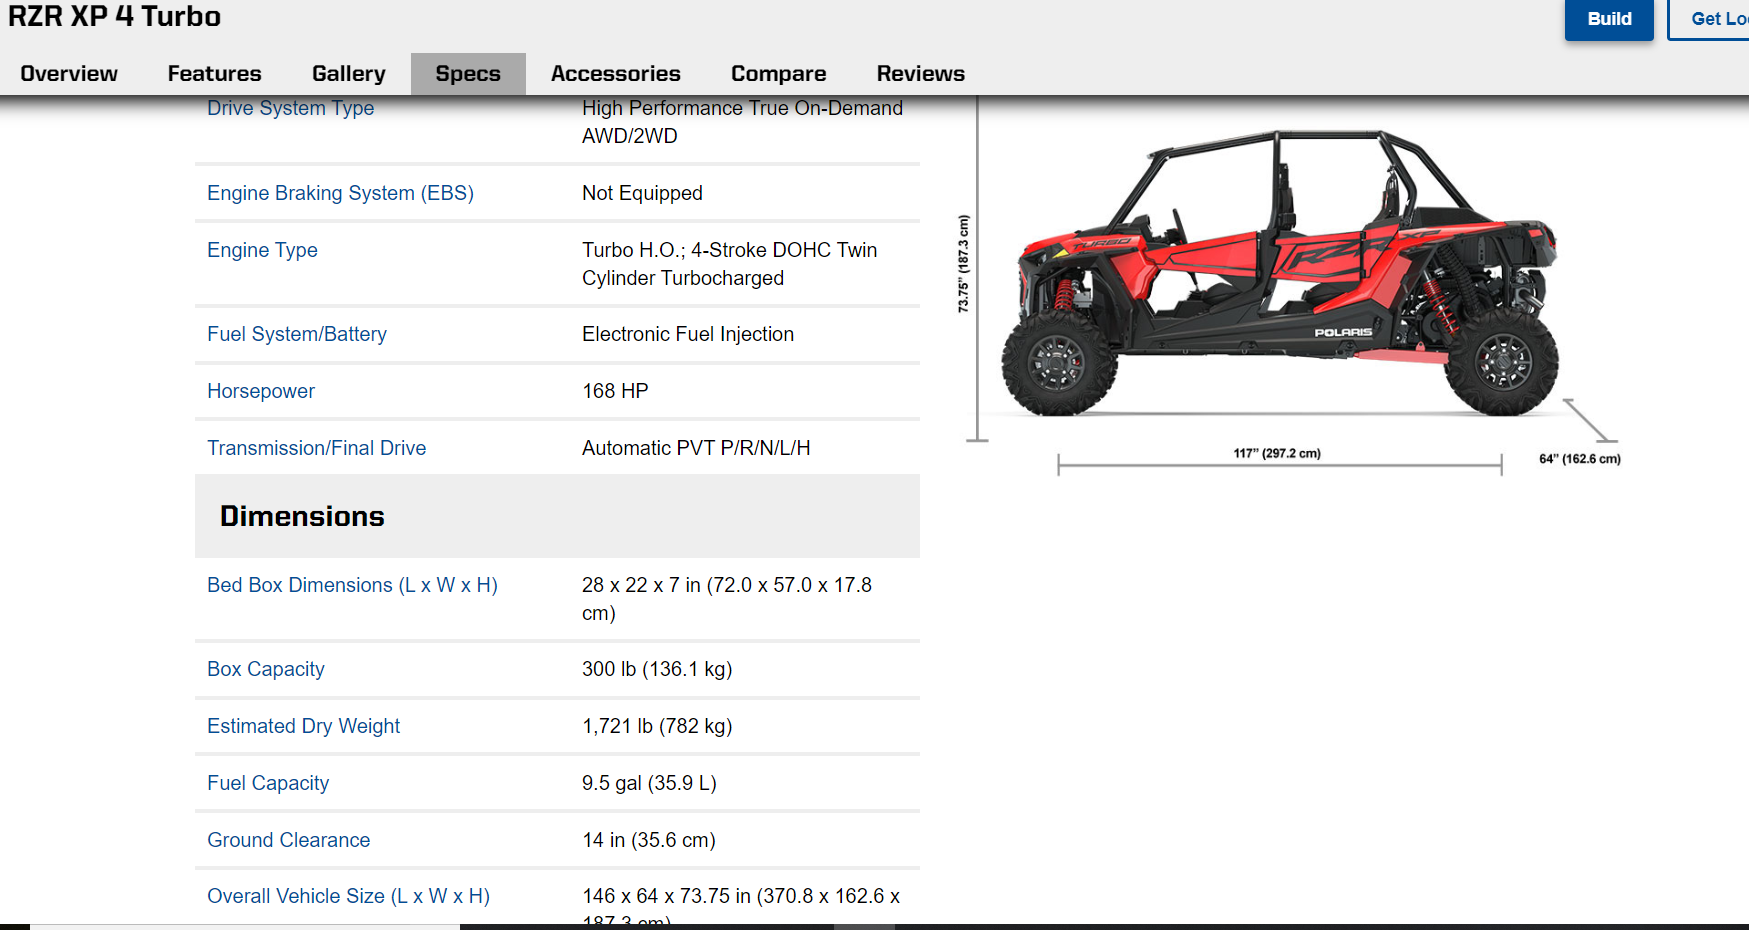Screen dimensions: 1749x930
Task: View the Reviews tab
Action: 921,74
